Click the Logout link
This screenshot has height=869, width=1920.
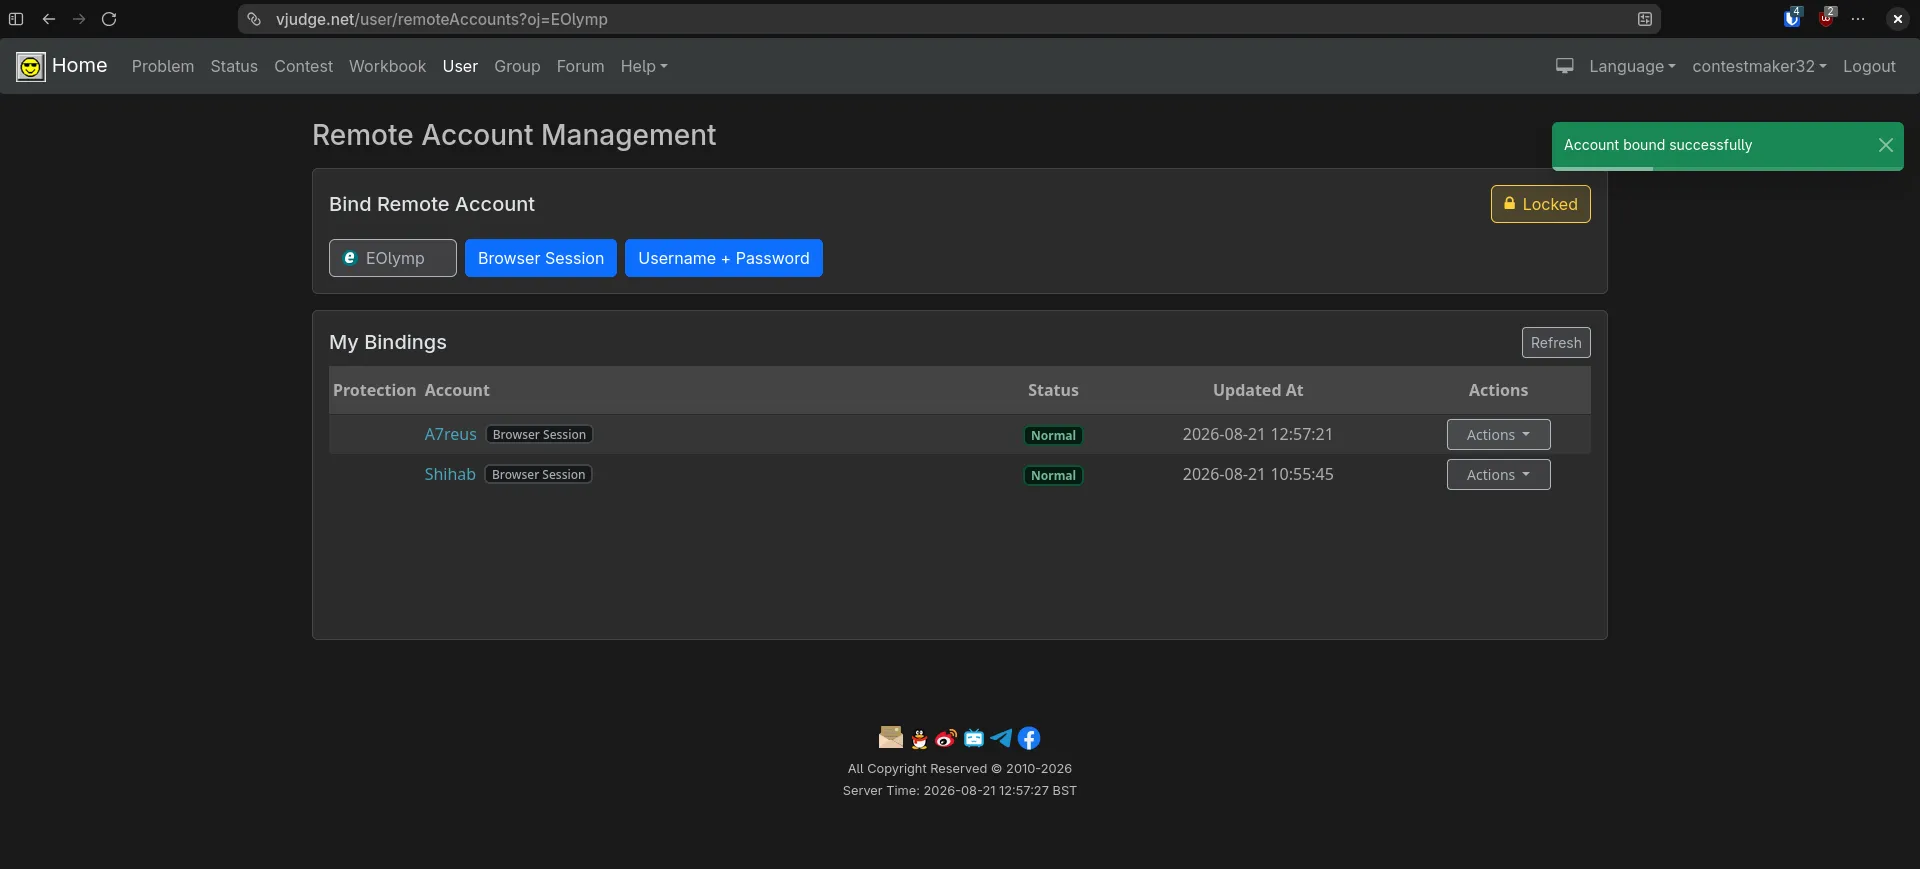(x=1869, y=66)
